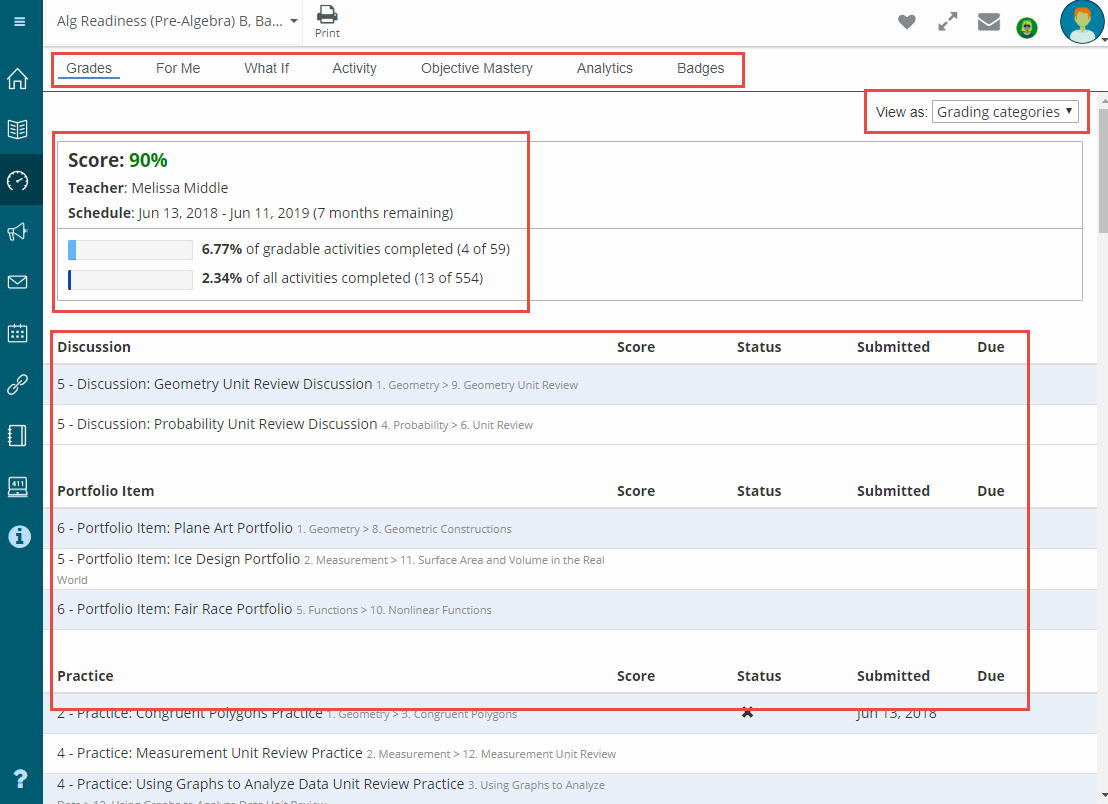Click the chain links icon
This screenshot has height=804, width=1108.
[x=18, y=384]
